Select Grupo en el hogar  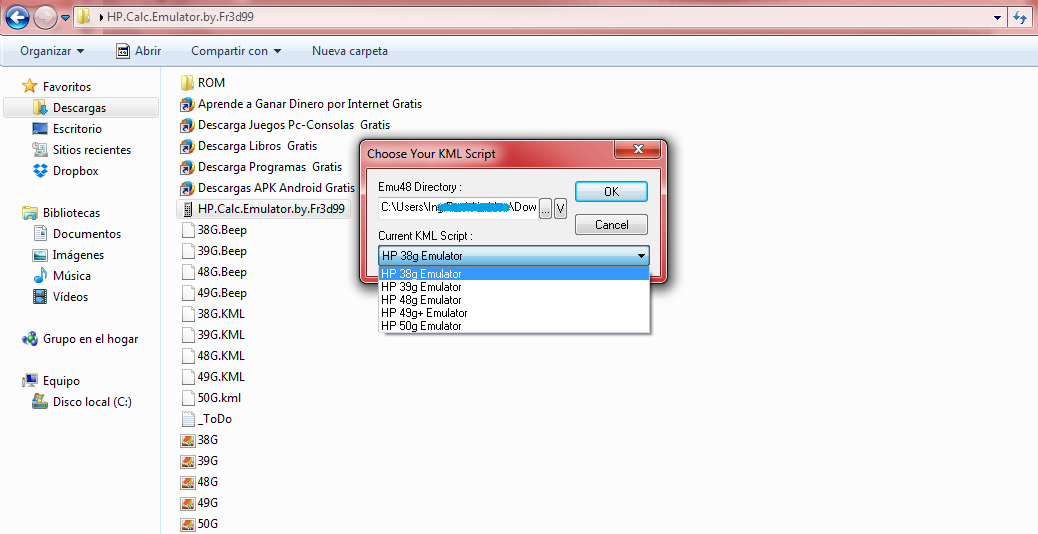point(91,339)
